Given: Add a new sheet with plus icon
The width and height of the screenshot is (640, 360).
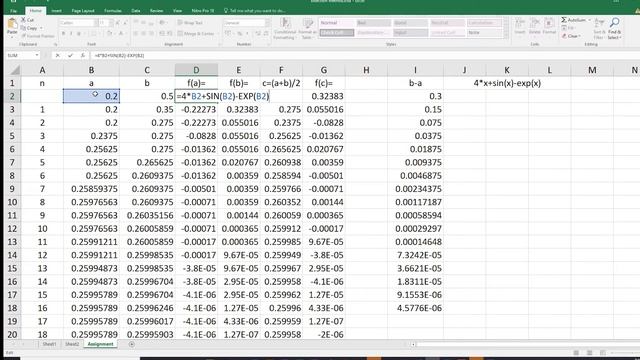Looking at the screenshot, I should [x=131, y=344].
